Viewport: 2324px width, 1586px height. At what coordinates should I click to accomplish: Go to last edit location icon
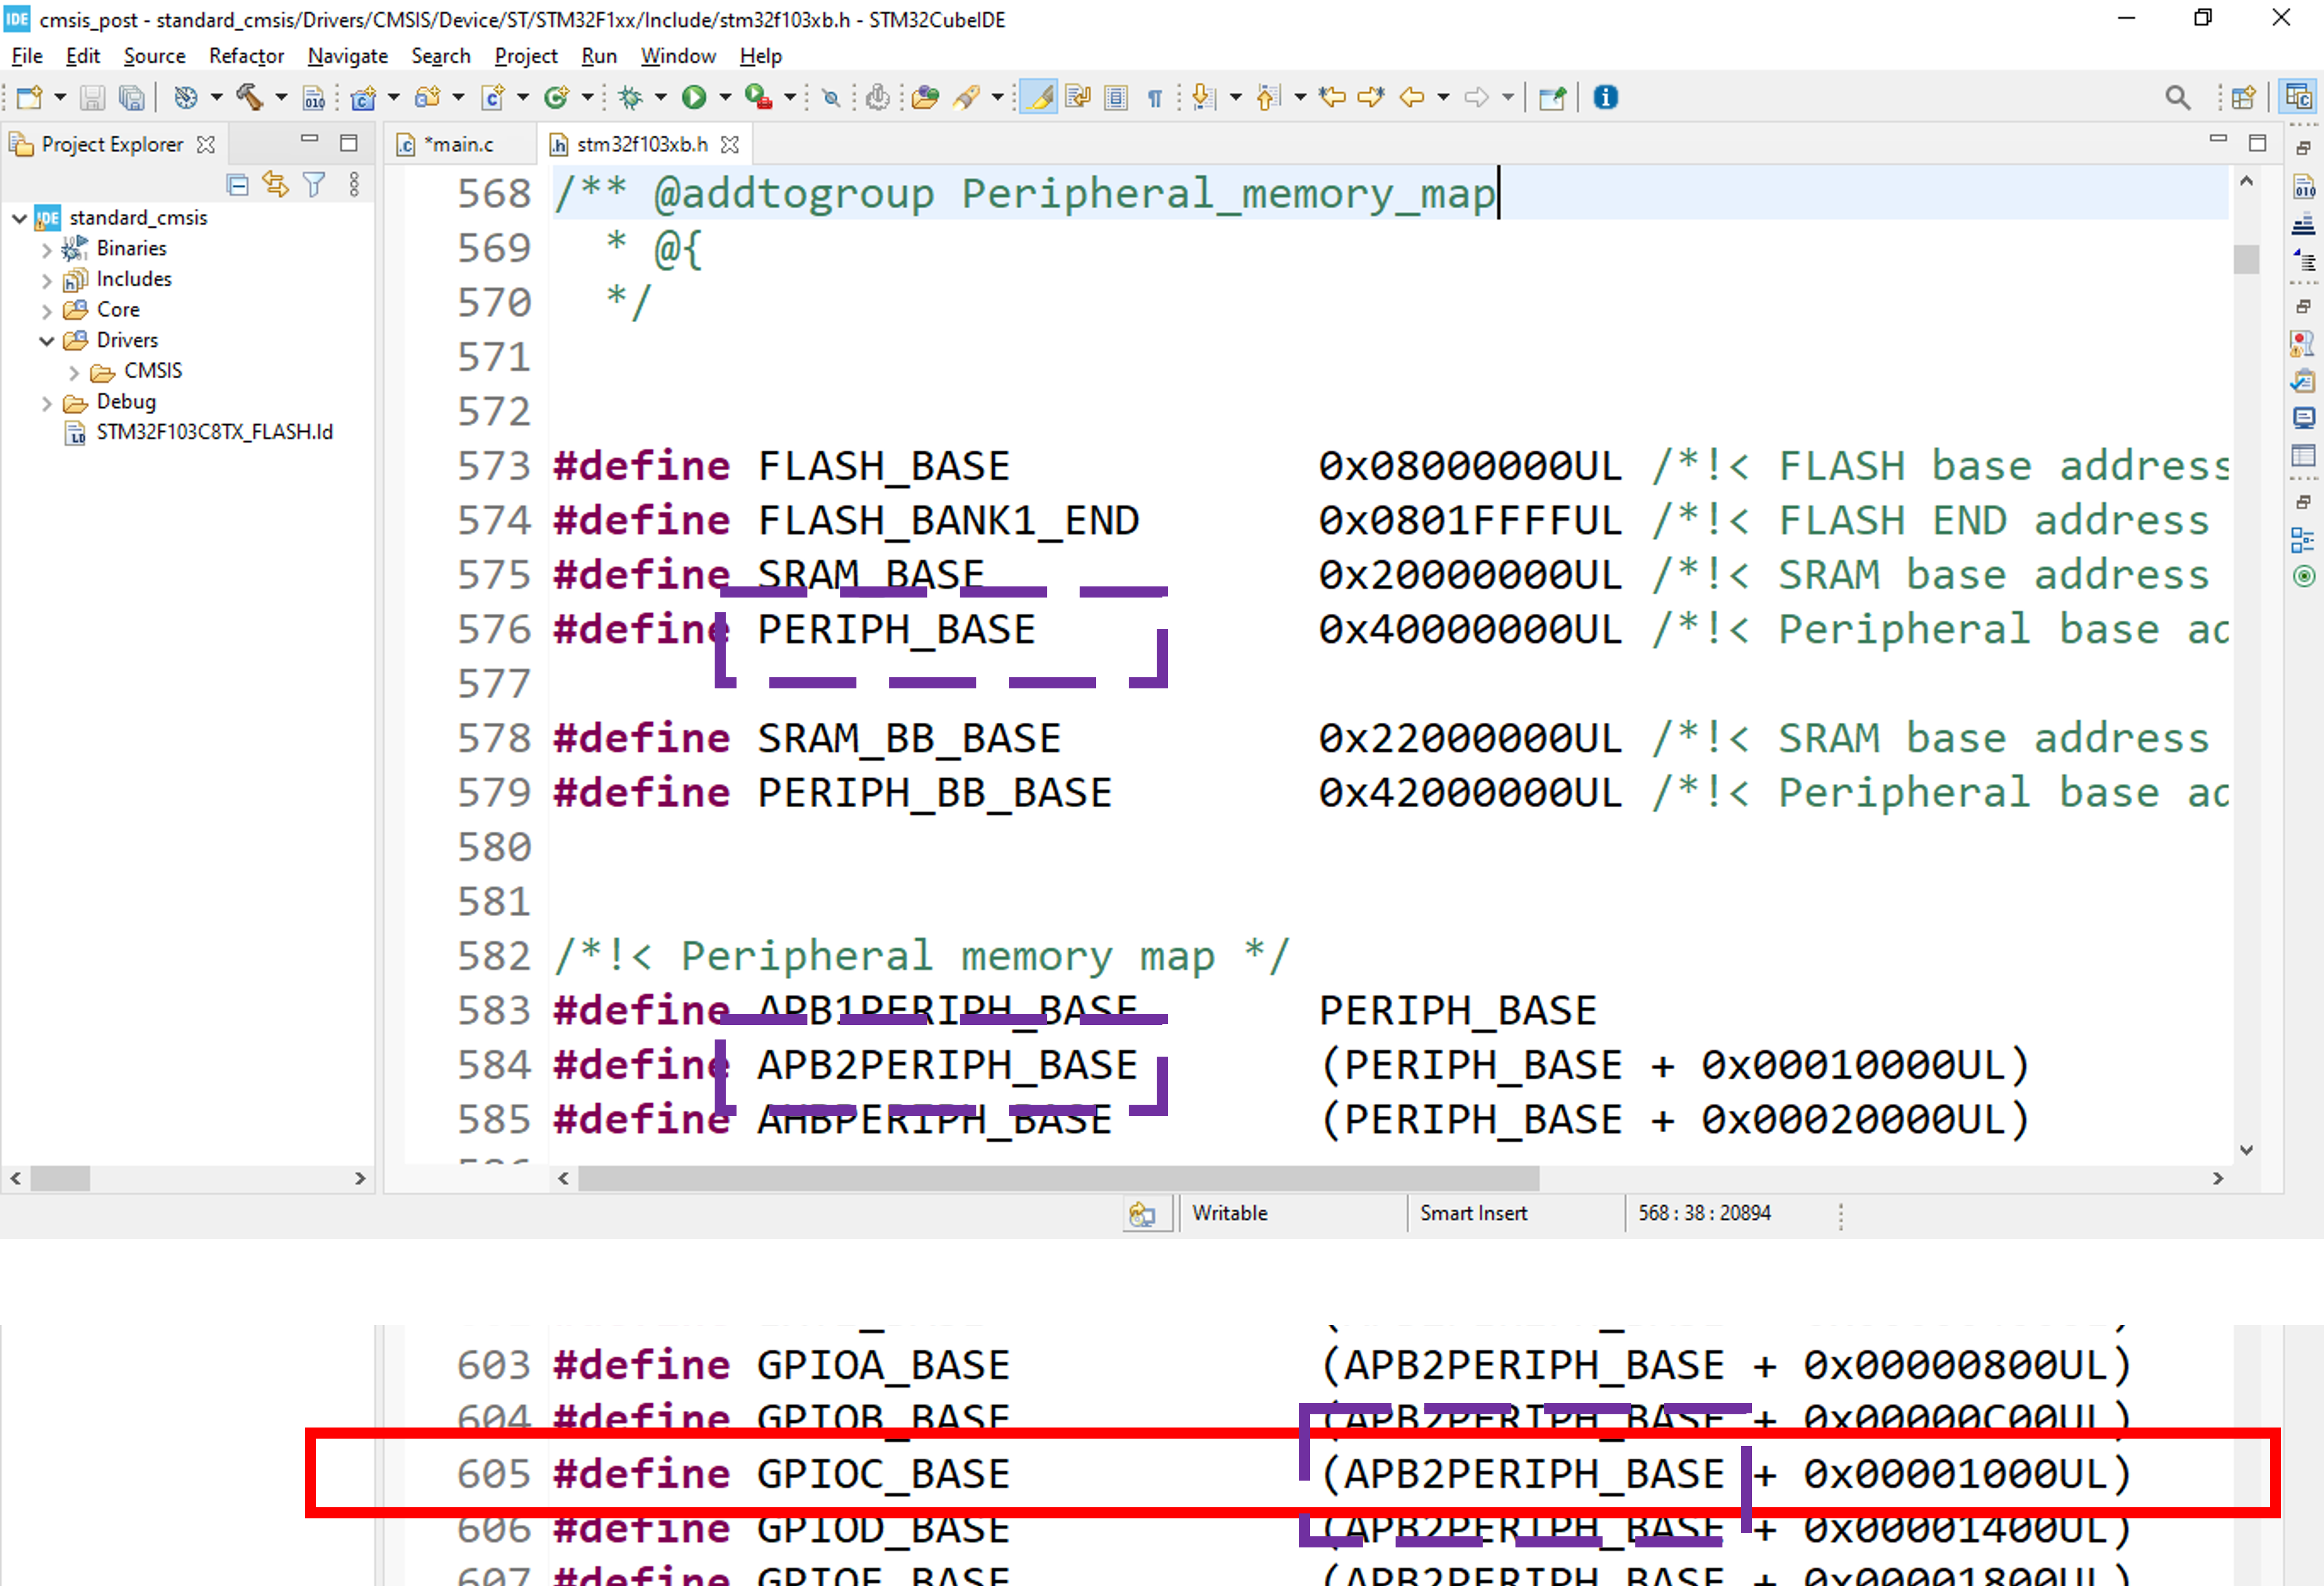(x=1332, y=97)
